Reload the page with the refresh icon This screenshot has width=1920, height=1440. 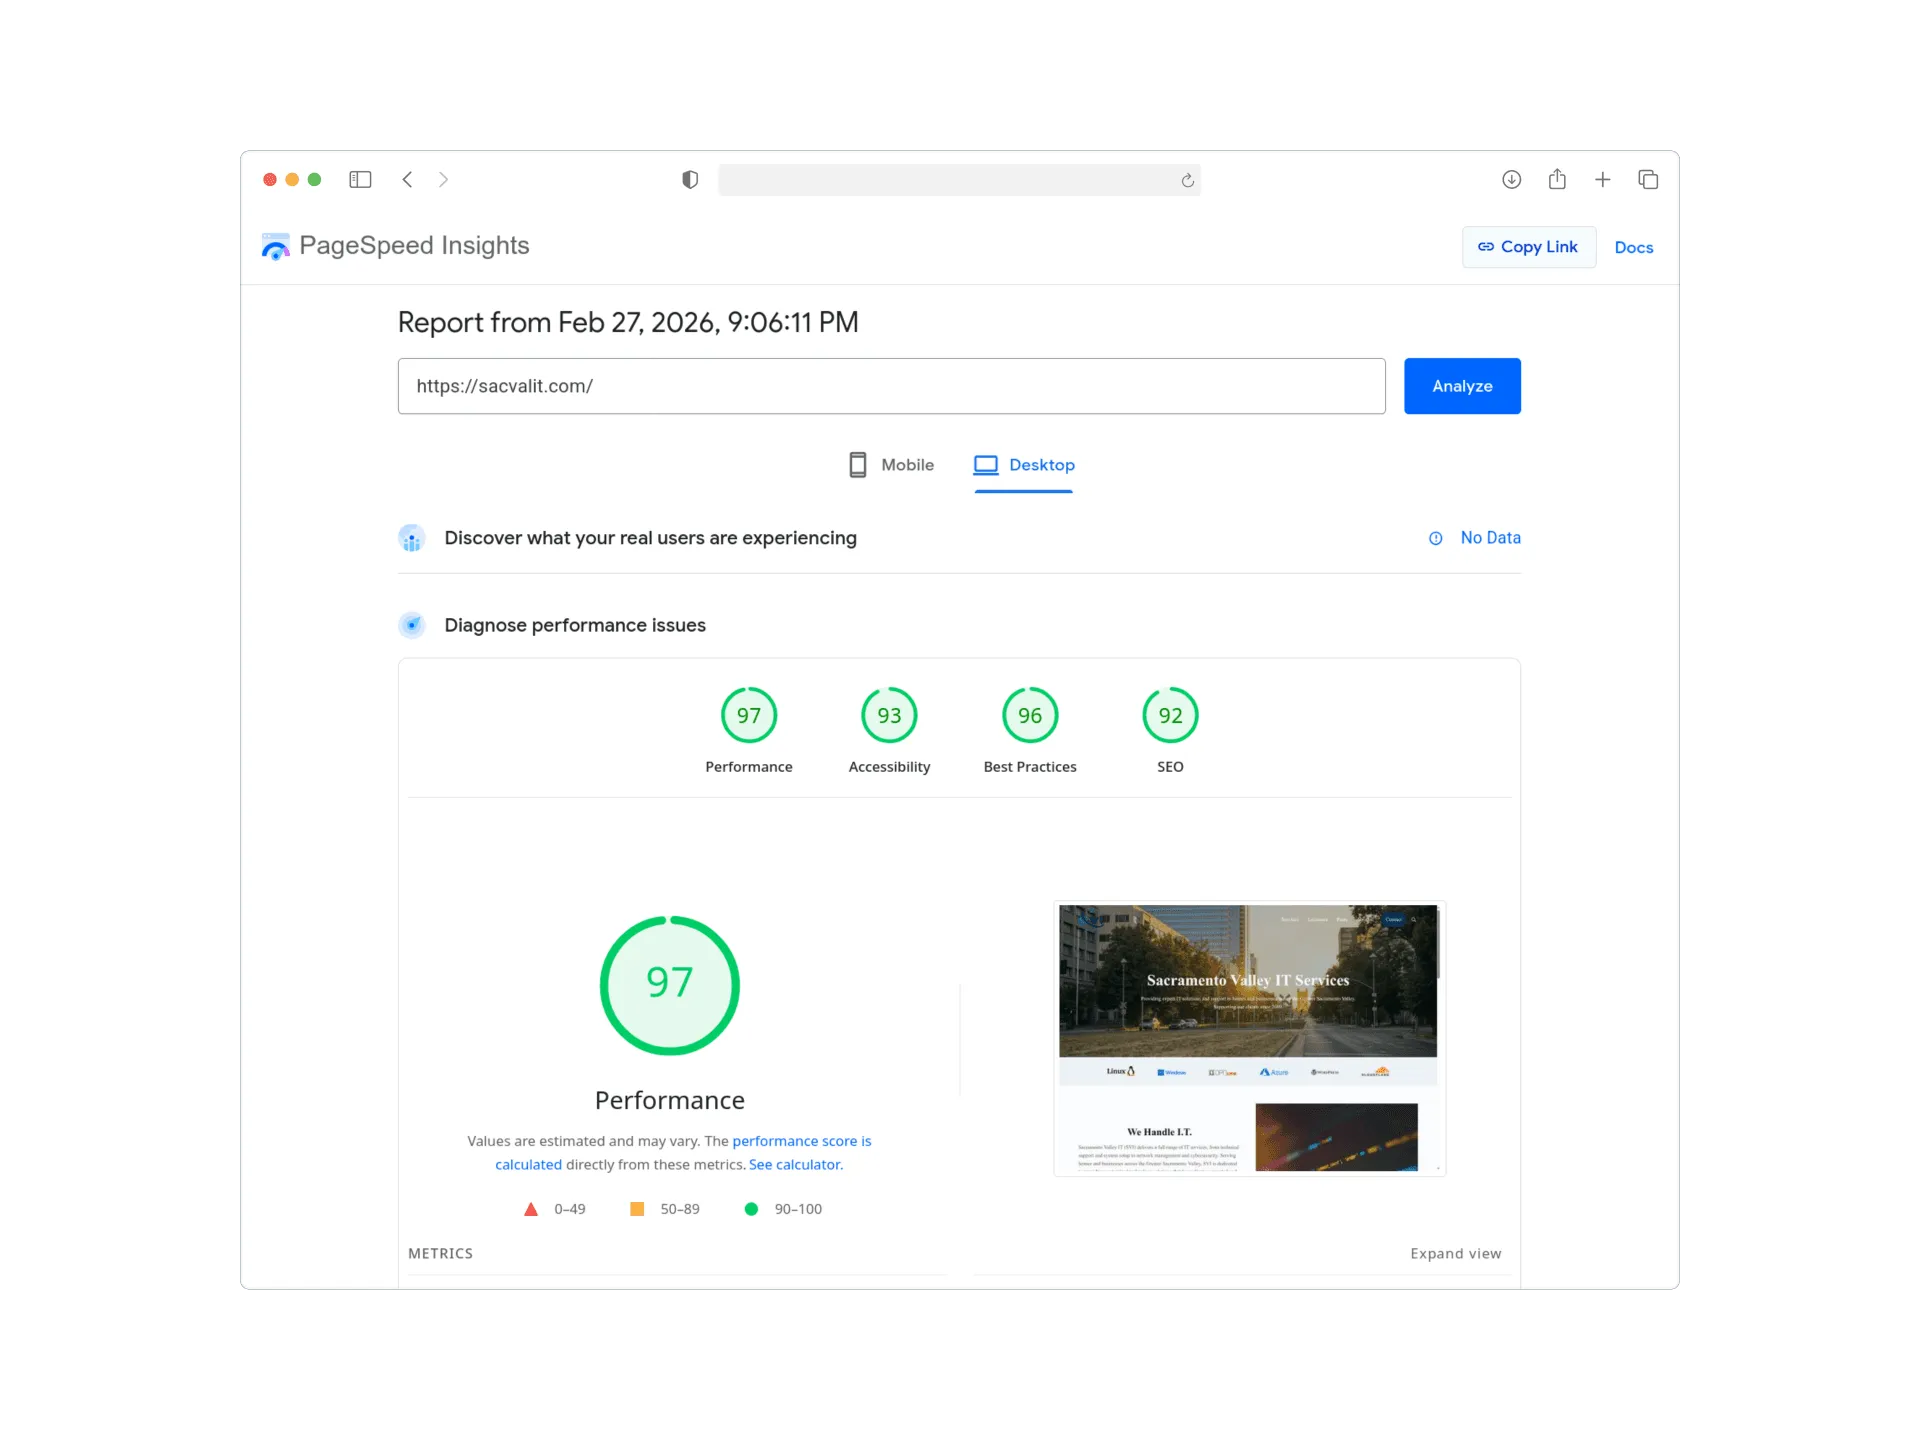pos(1187,180)
